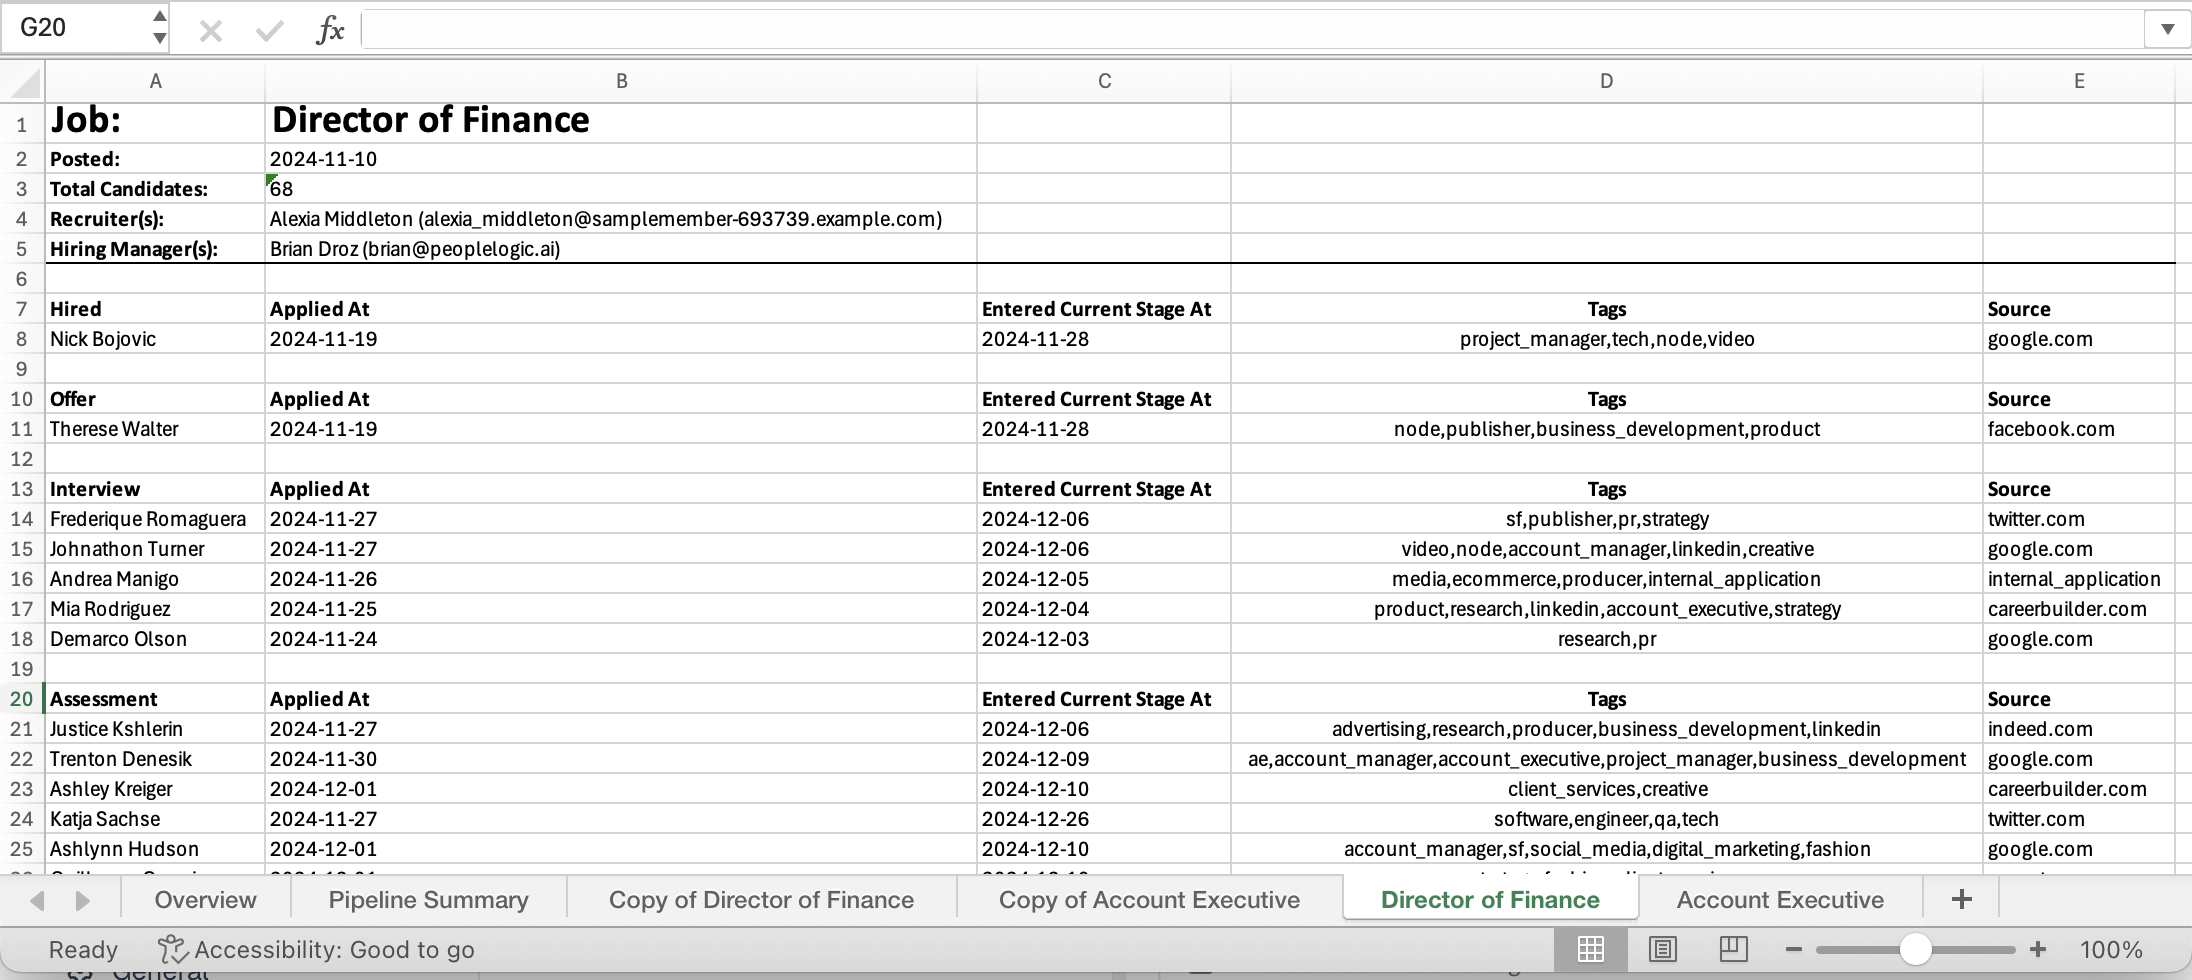Image resolution: width=2192 pixels, height=980 pixels.
Task: Click the Enter checkmark icon in formula bar
Action: click(x=268, y=28)
